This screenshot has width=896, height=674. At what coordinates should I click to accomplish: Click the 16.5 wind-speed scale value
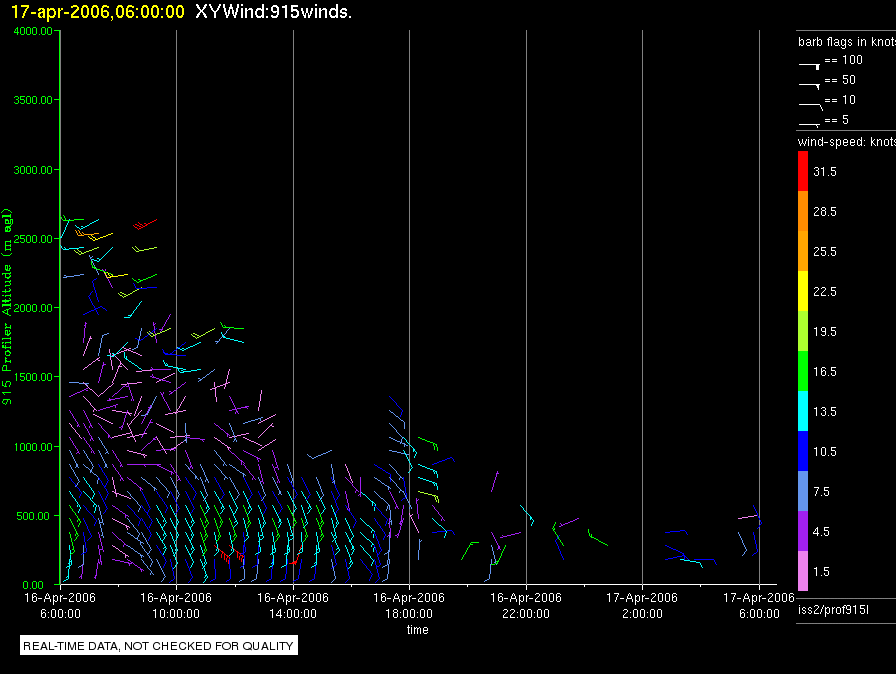825,372
